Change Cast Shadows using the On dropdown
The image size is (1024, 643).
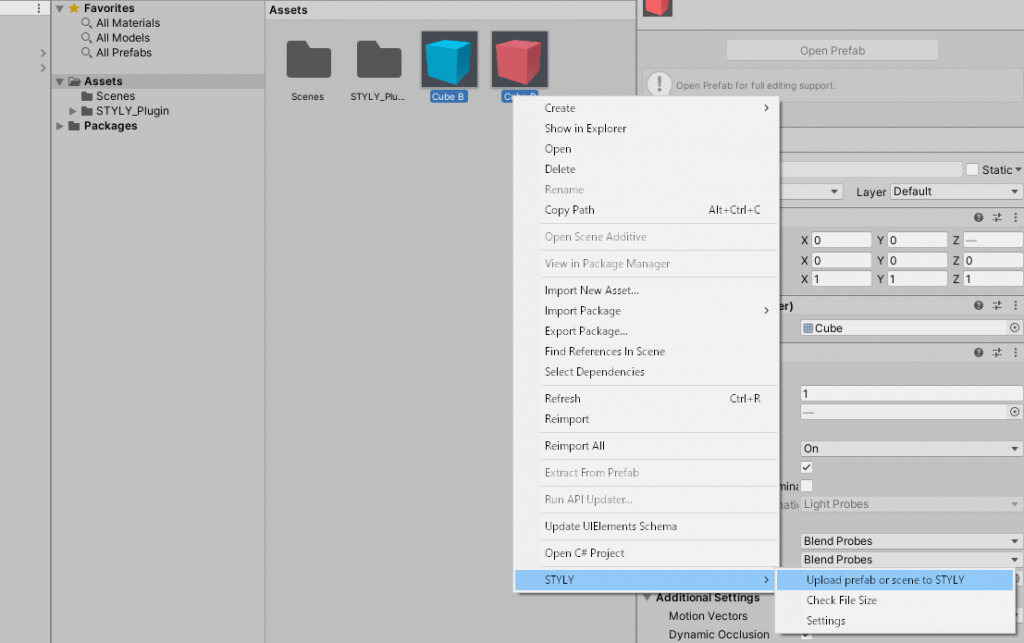pos(910,448)
